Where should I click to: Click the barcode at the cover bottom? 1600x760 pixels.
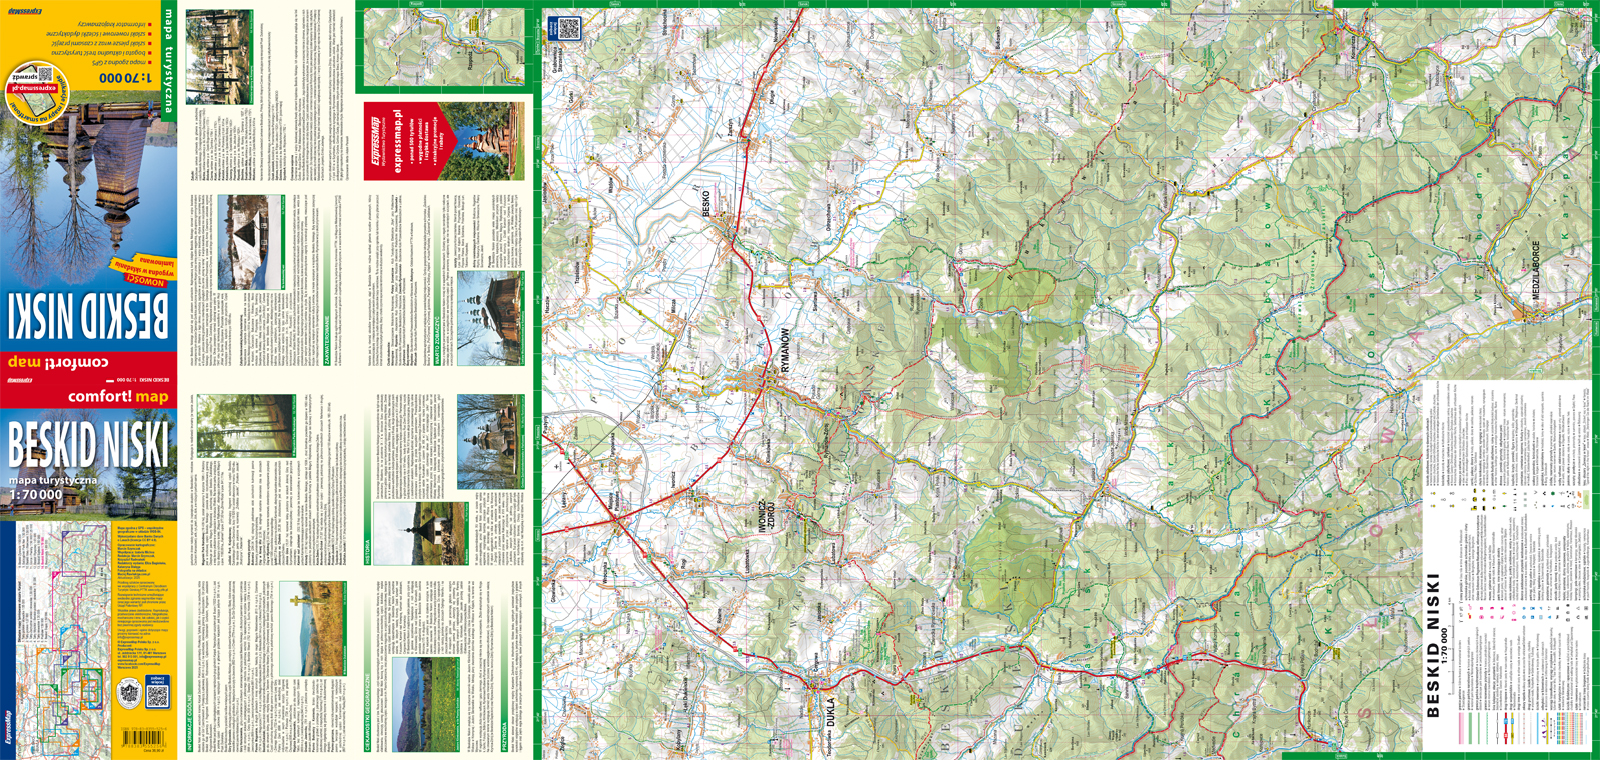pos(143,739)
